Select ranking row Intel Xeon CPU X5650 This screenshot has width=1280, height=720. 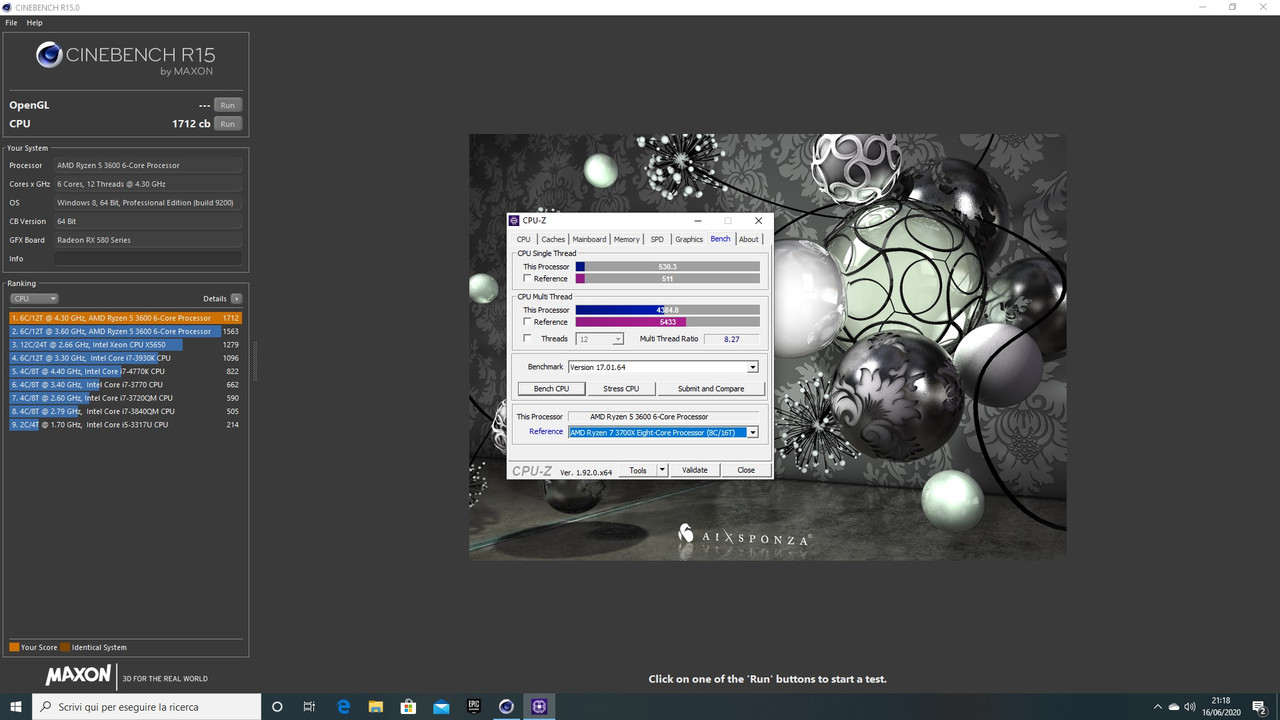coord(126,345)
